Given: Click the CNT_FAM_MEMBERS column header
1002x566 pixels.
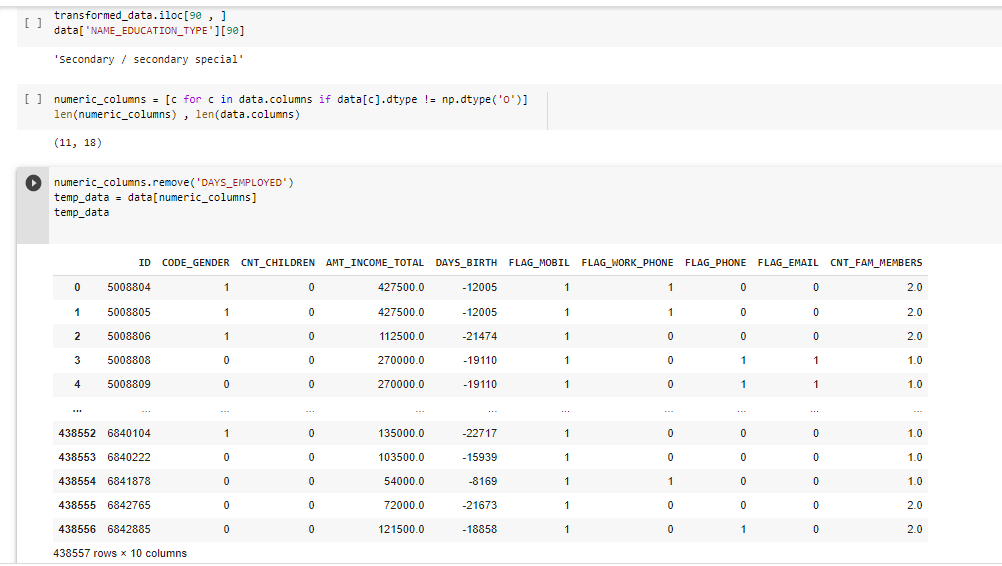Looking at the screenshot, I should 876,263.
